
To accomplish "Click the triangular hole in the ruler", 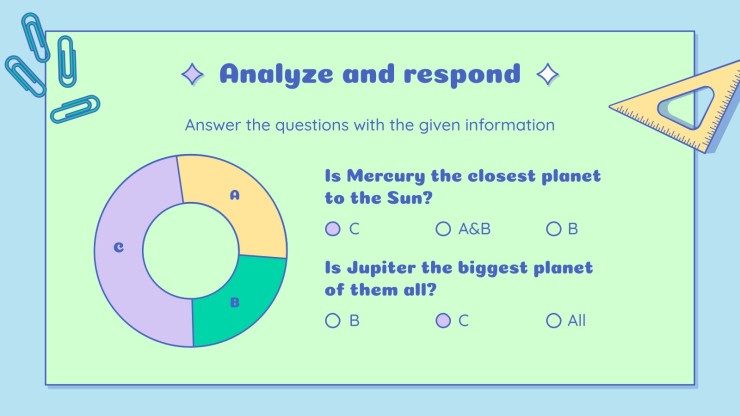I will [x=688, y=107].
